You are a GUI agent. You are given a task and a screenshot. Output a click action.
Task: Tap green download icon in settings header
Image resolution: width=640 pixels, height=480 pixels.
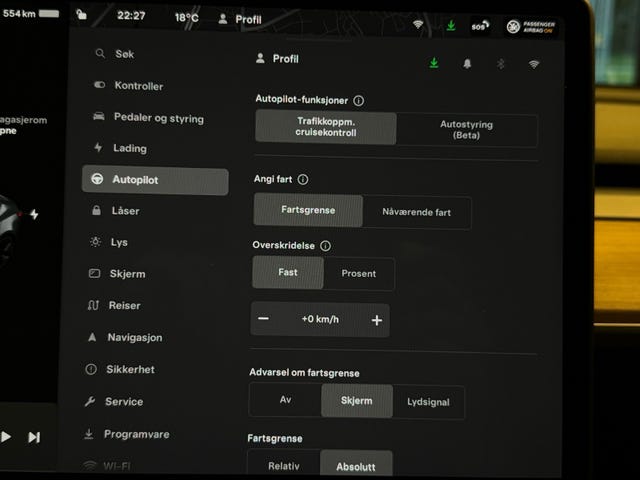coord(434,63)
